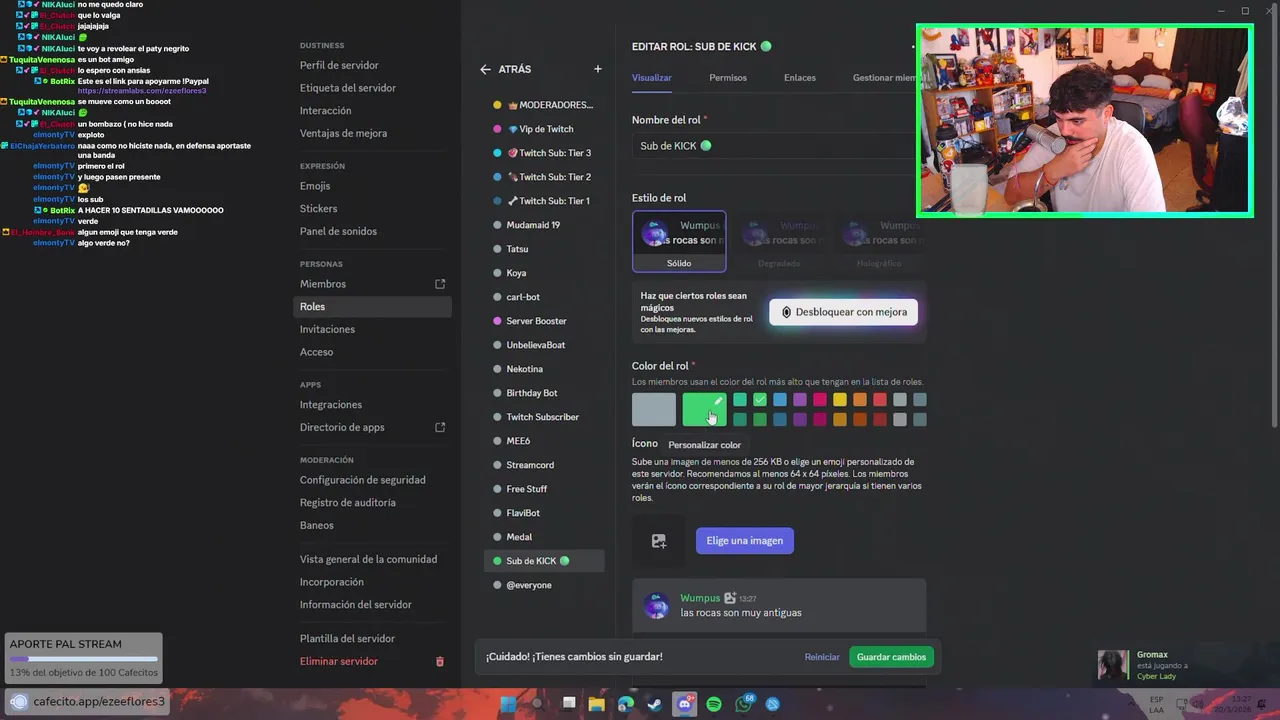Click the volume icon in system tray
Viewport: 1280px width, 720px height.
click(1198, 704)
